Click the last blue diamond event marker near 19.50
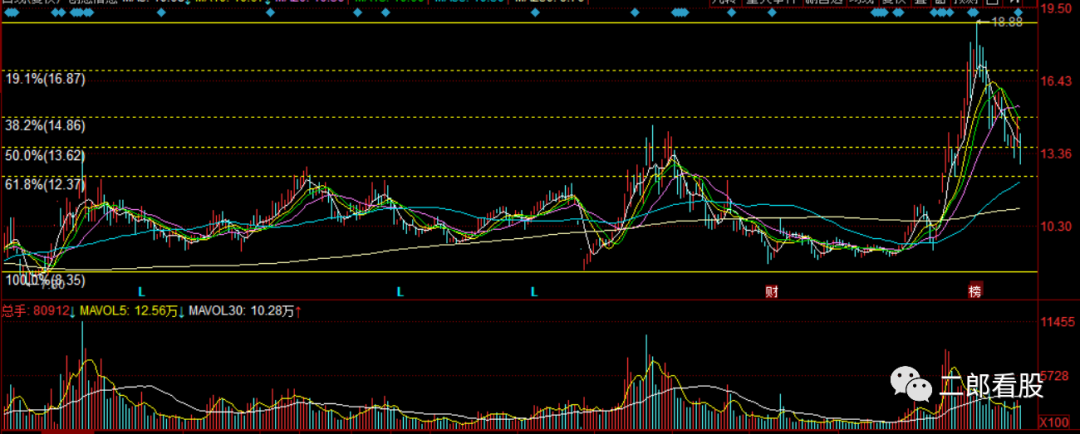This screenshot has width=1080, height=434. tap(1018, 12)
